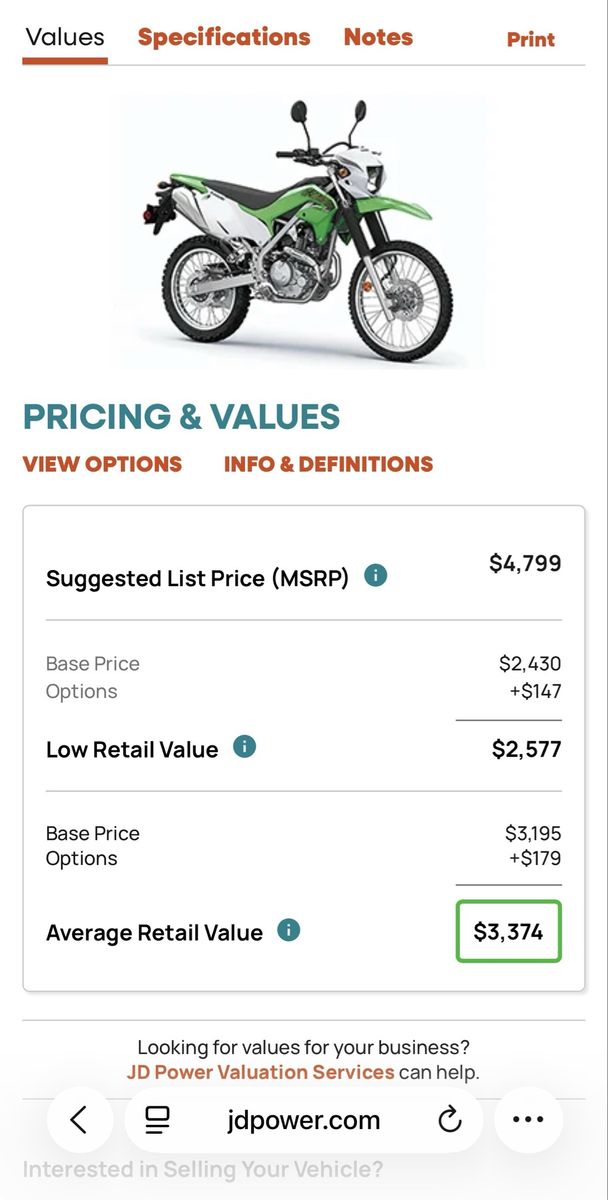Click info icon next to Suggested List Price
This screenshot has width=608, height=1200.
pyautogui.click(x=375, y=576)
